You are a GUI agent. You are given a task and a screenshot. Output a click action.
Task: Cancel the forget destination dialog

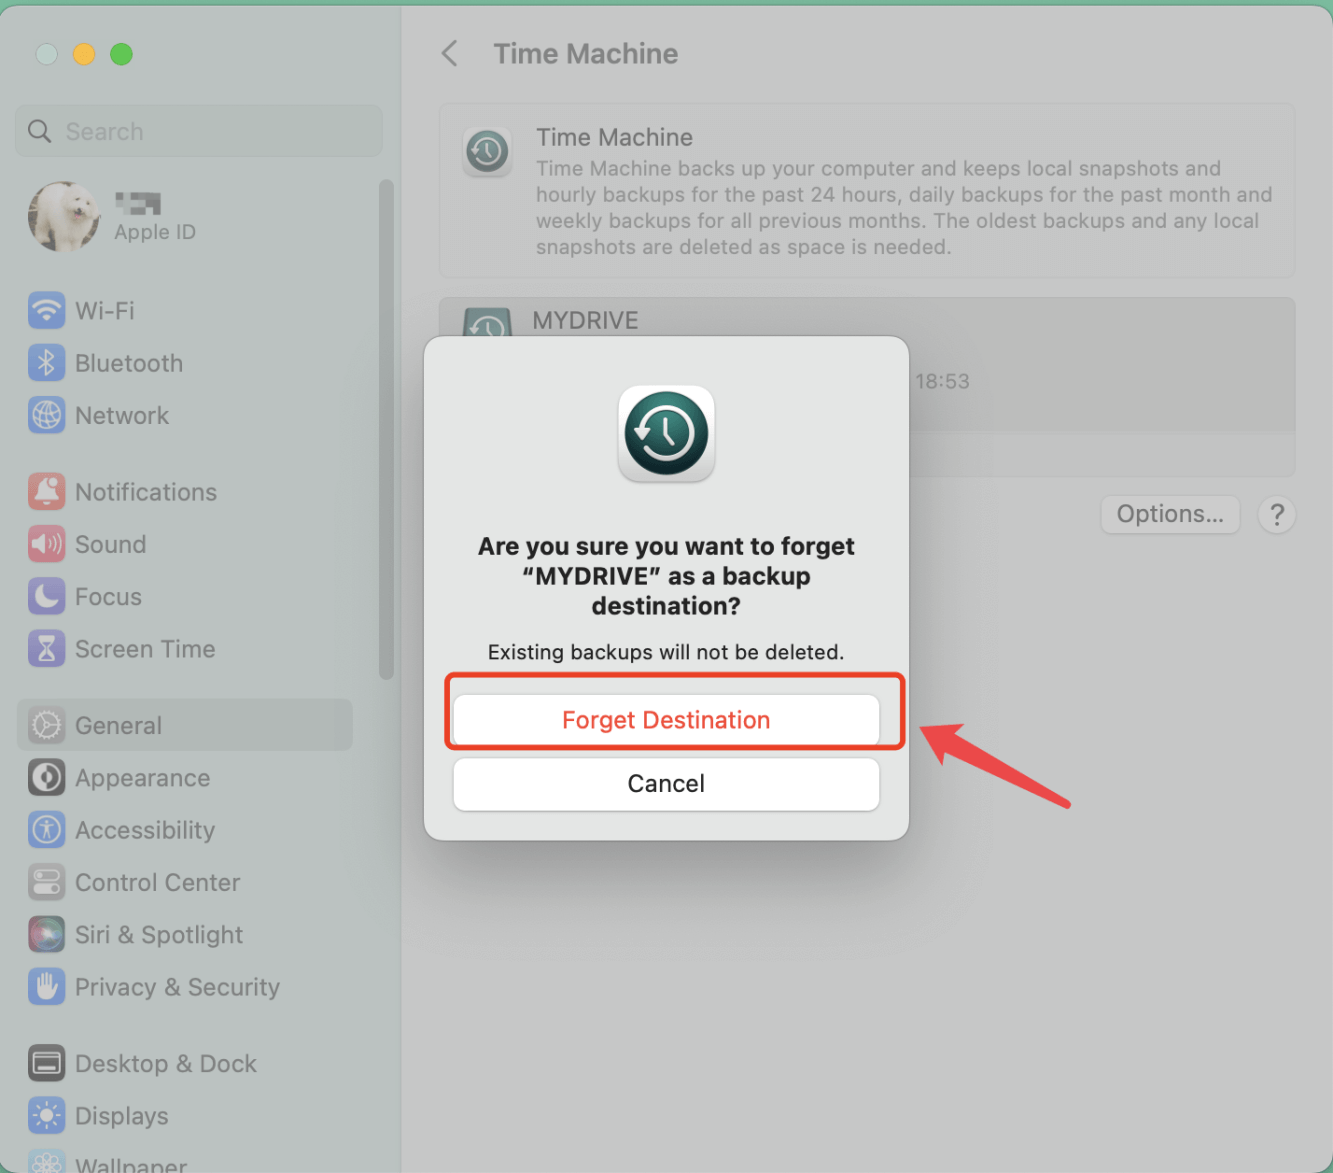point(666,784)
